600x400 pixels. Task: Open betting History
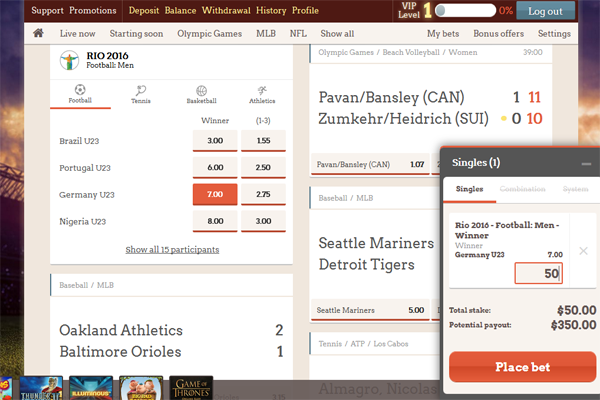tap(271, 10)
